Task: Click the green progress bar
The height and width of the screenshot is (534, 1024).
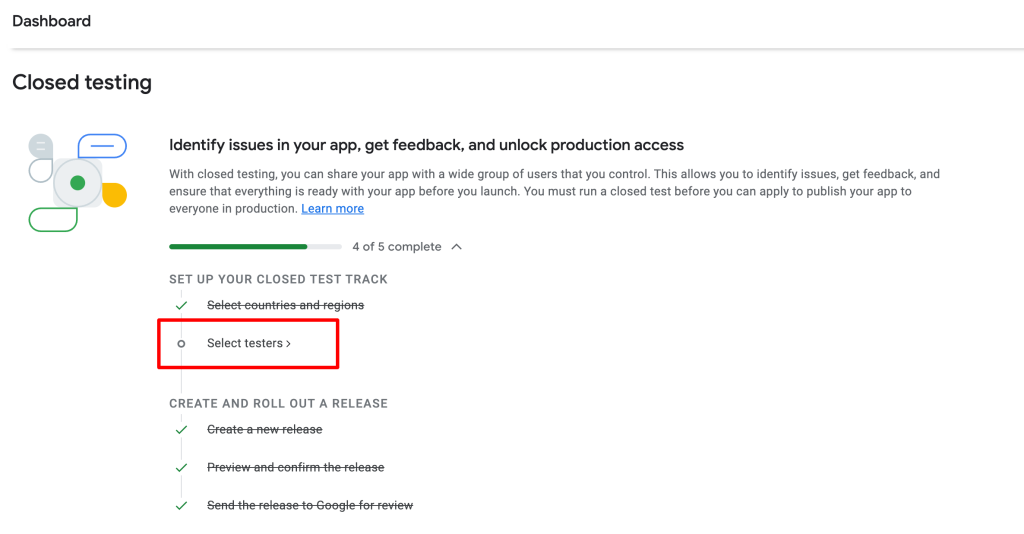Action: (x=255, y=247)
